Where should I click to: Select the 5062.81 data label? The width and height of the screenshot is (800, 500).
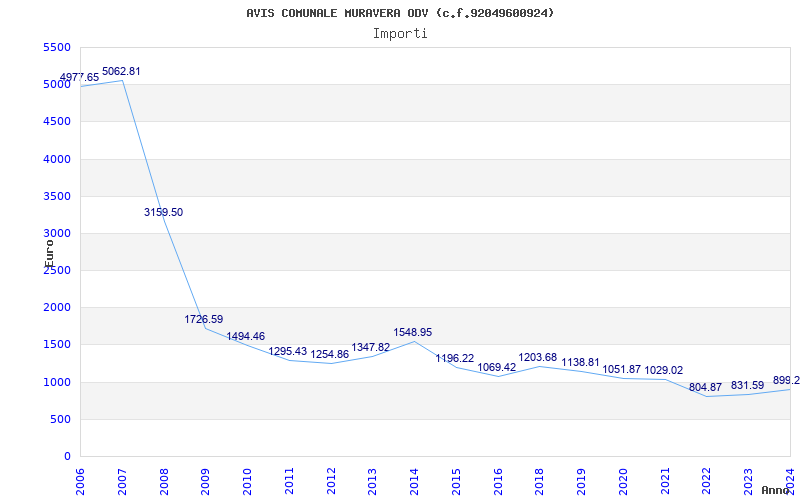point(121,71)
